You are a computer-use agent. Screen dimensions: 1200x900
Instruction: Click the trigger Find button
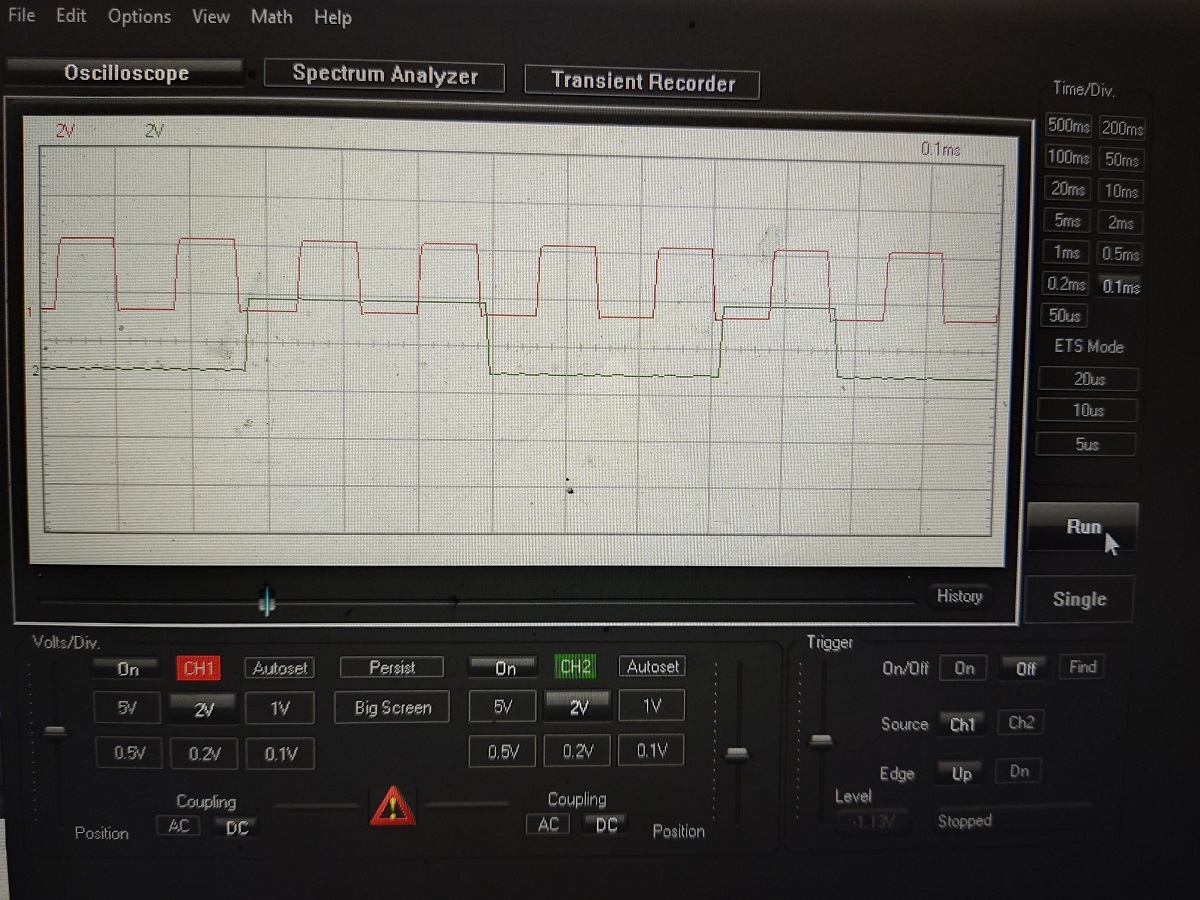(x=1082, y=667)
